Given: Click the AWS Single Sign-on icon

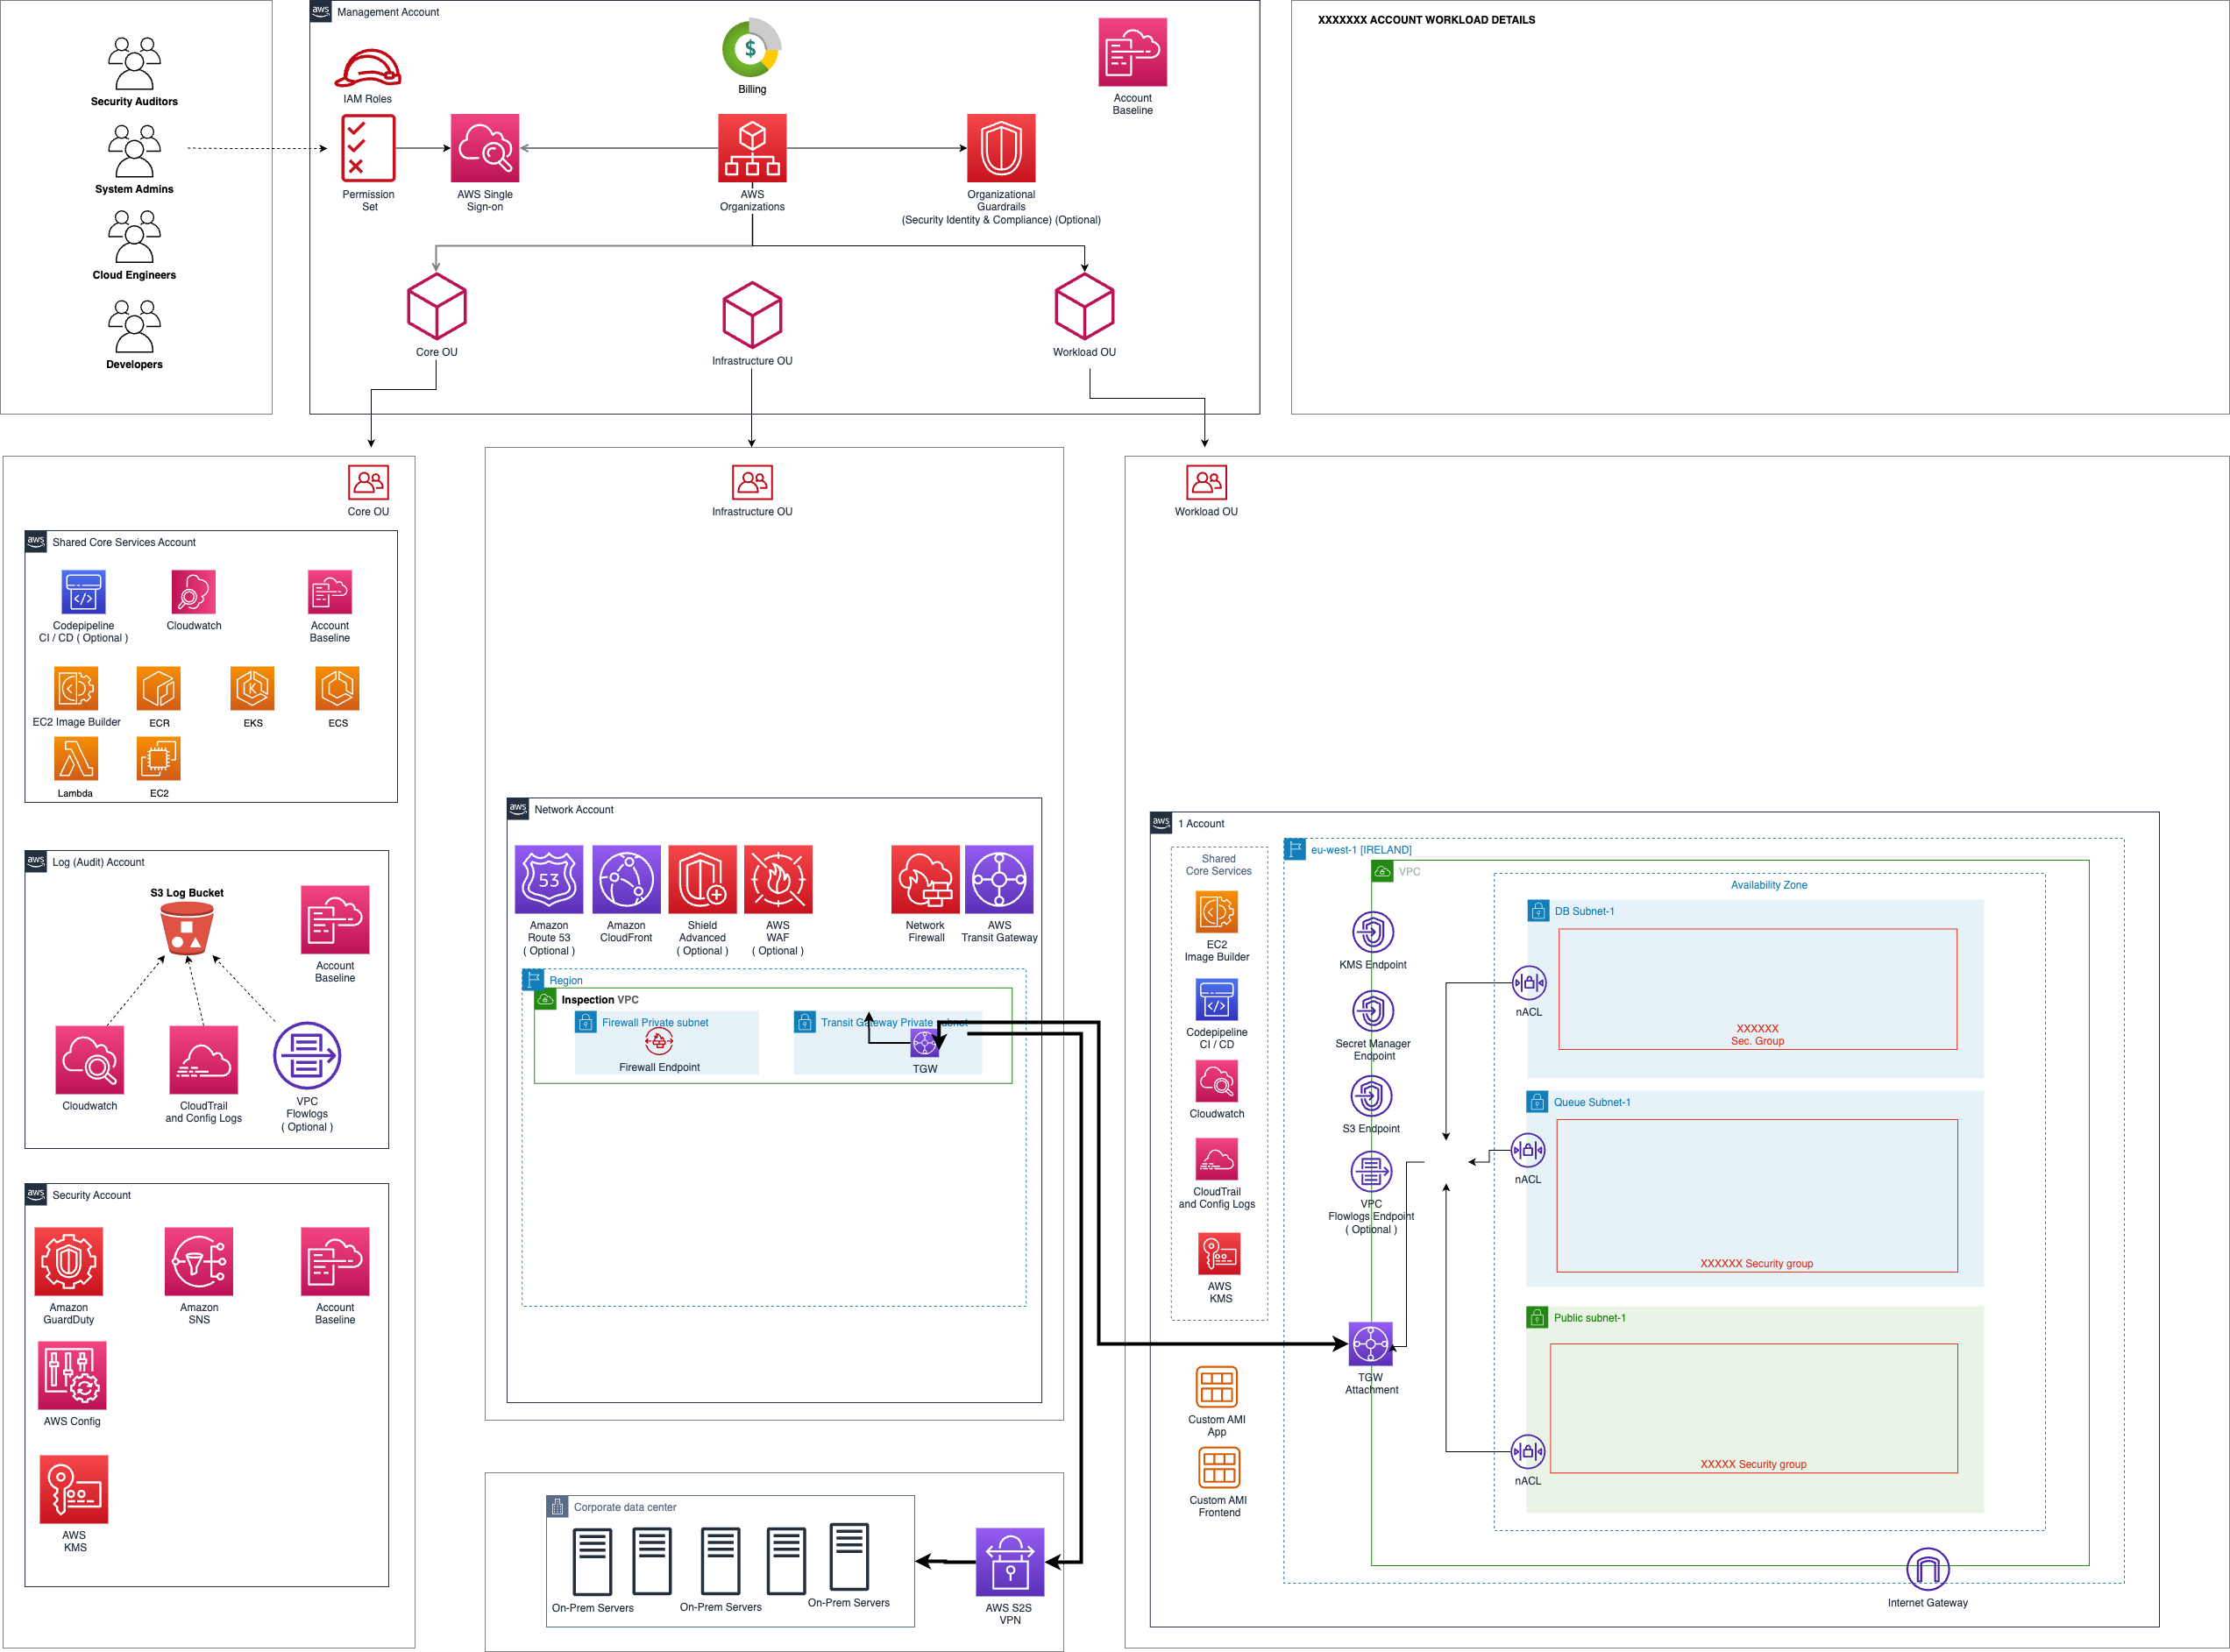Looking at the screenshot, I should coord(485,148).
